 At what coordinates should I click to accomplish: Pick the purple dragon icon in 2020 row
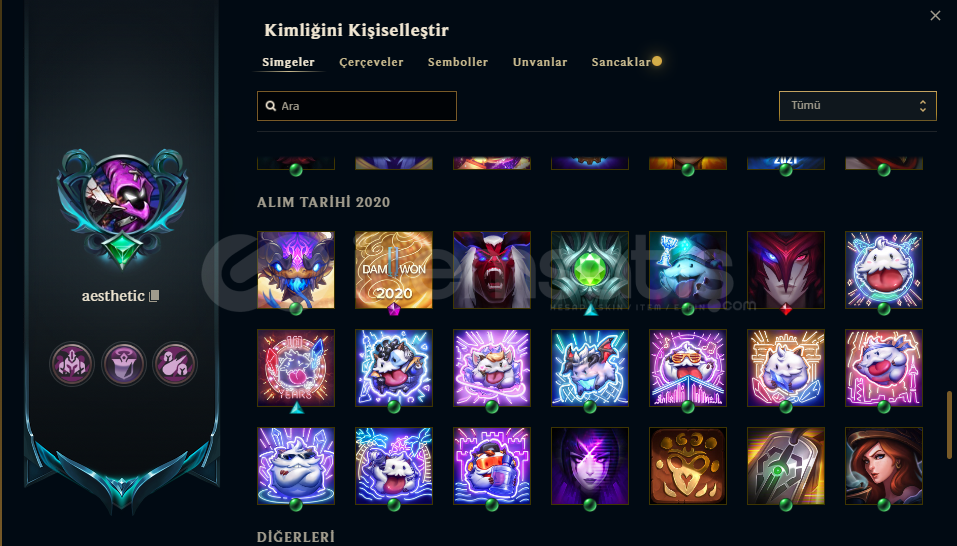(x=296, y=270)
